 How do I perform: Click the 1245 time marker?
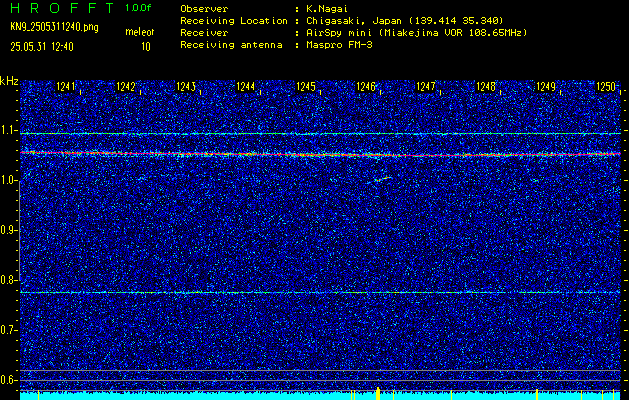pos(306,86)
